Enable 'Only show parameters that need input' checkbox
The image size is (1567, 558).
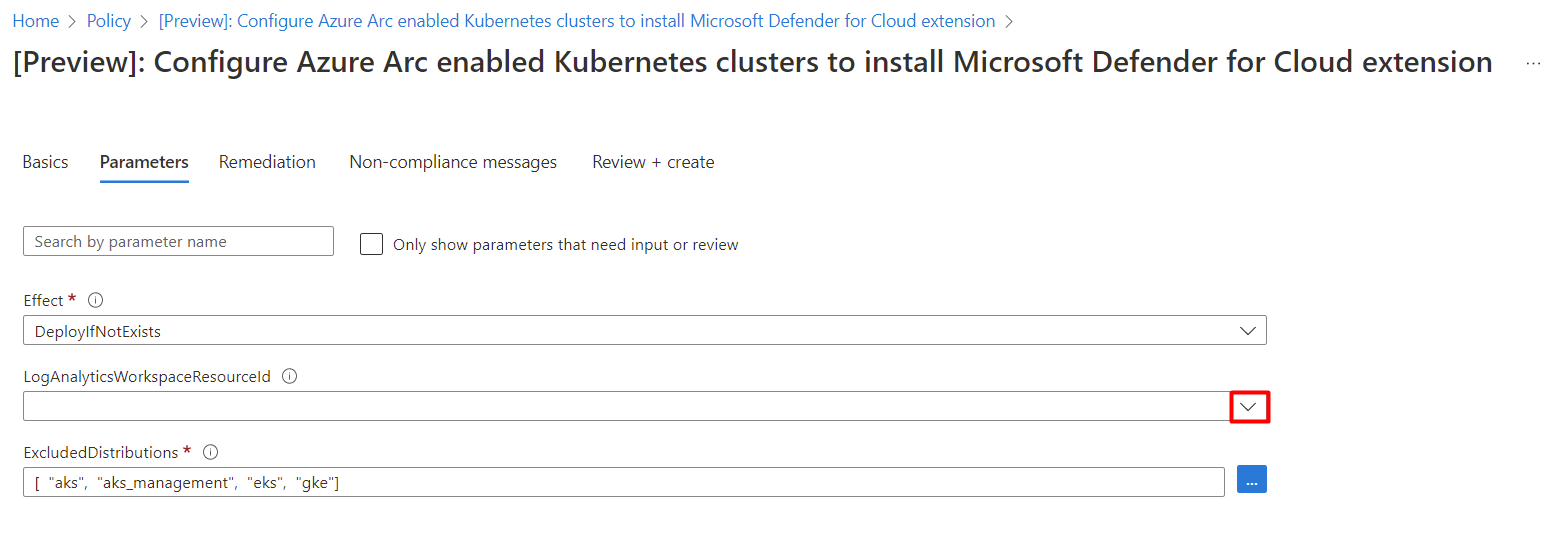(x=372, y=244)
